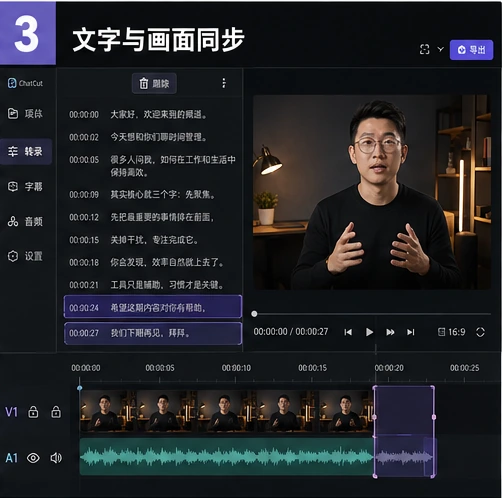This screenshot has height=498, width=502.
Task: Toggle the first lock on track V1
Action: (x=33, y=412)
